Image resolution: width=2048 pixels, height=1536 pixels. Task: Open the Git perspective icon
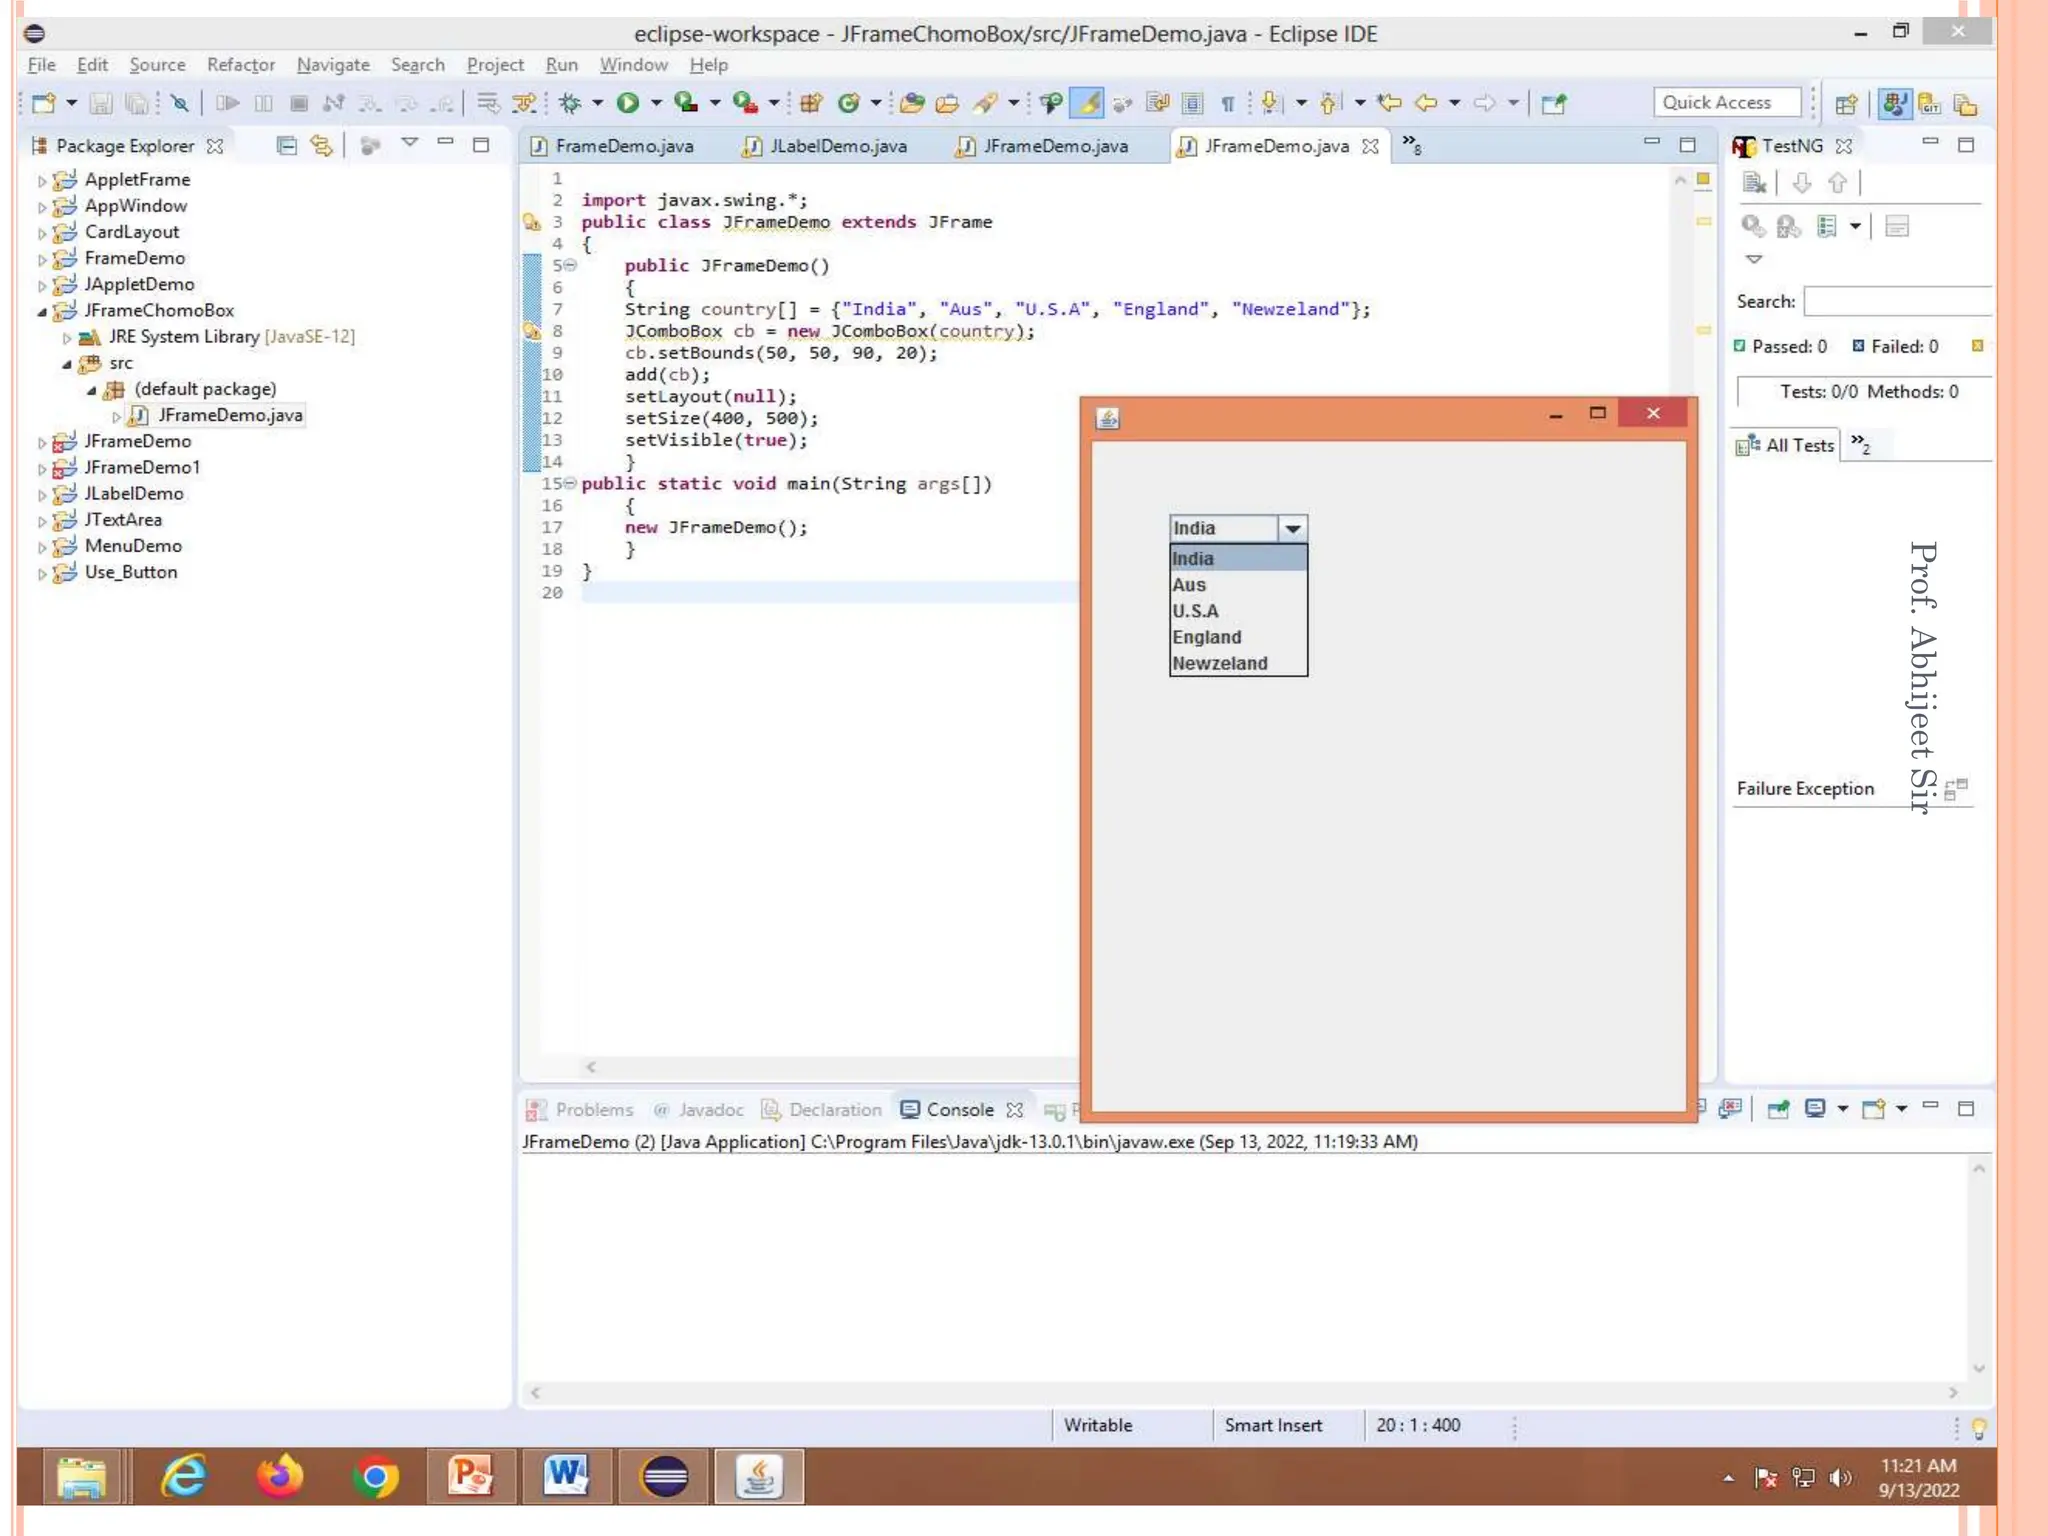pyautogui.click(x=1929, y=104)
